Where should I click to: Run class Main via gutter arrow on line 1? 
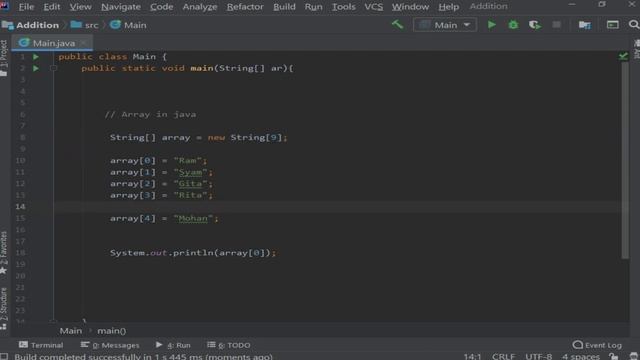[x=36, y=57]
